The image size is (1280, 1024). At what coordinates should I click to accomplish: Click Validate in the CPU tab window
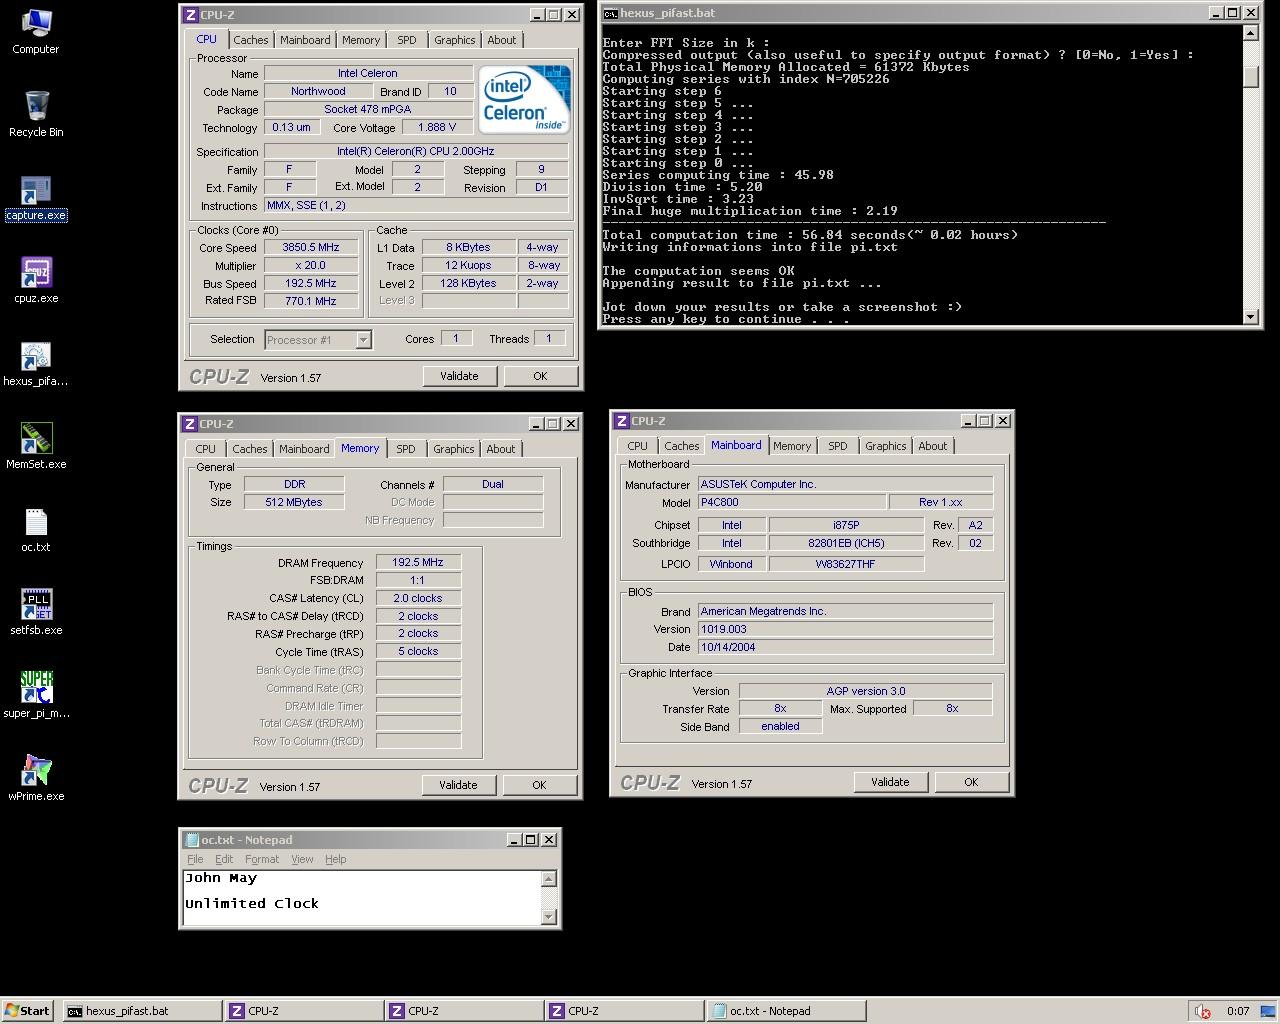[x=459, y=376]
